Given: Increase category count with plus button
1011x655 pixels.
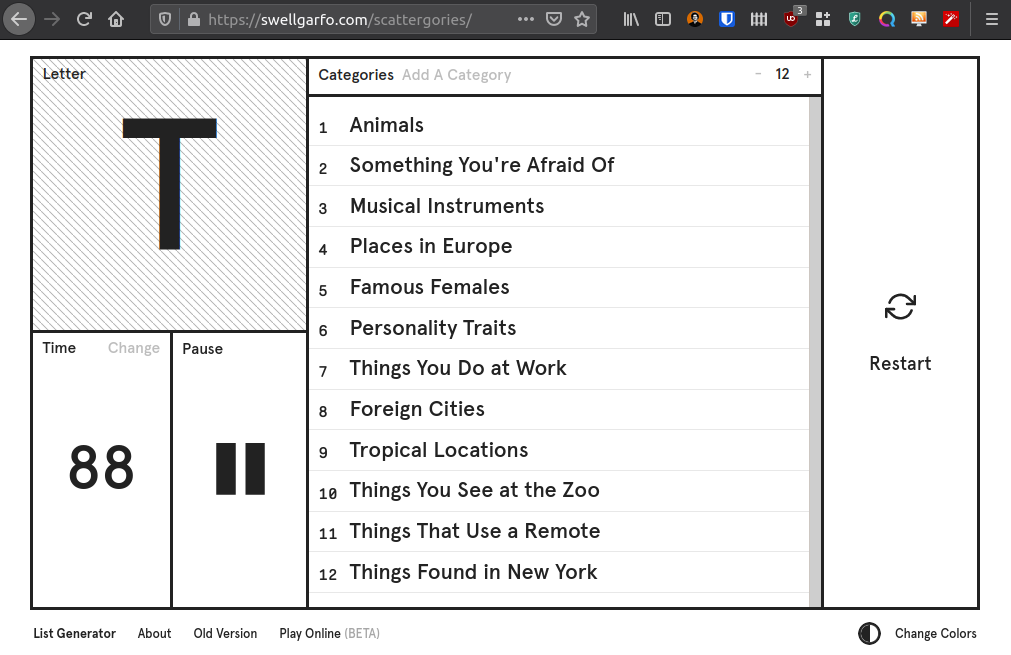Looking at the screenshot, I should coord(807,75).
